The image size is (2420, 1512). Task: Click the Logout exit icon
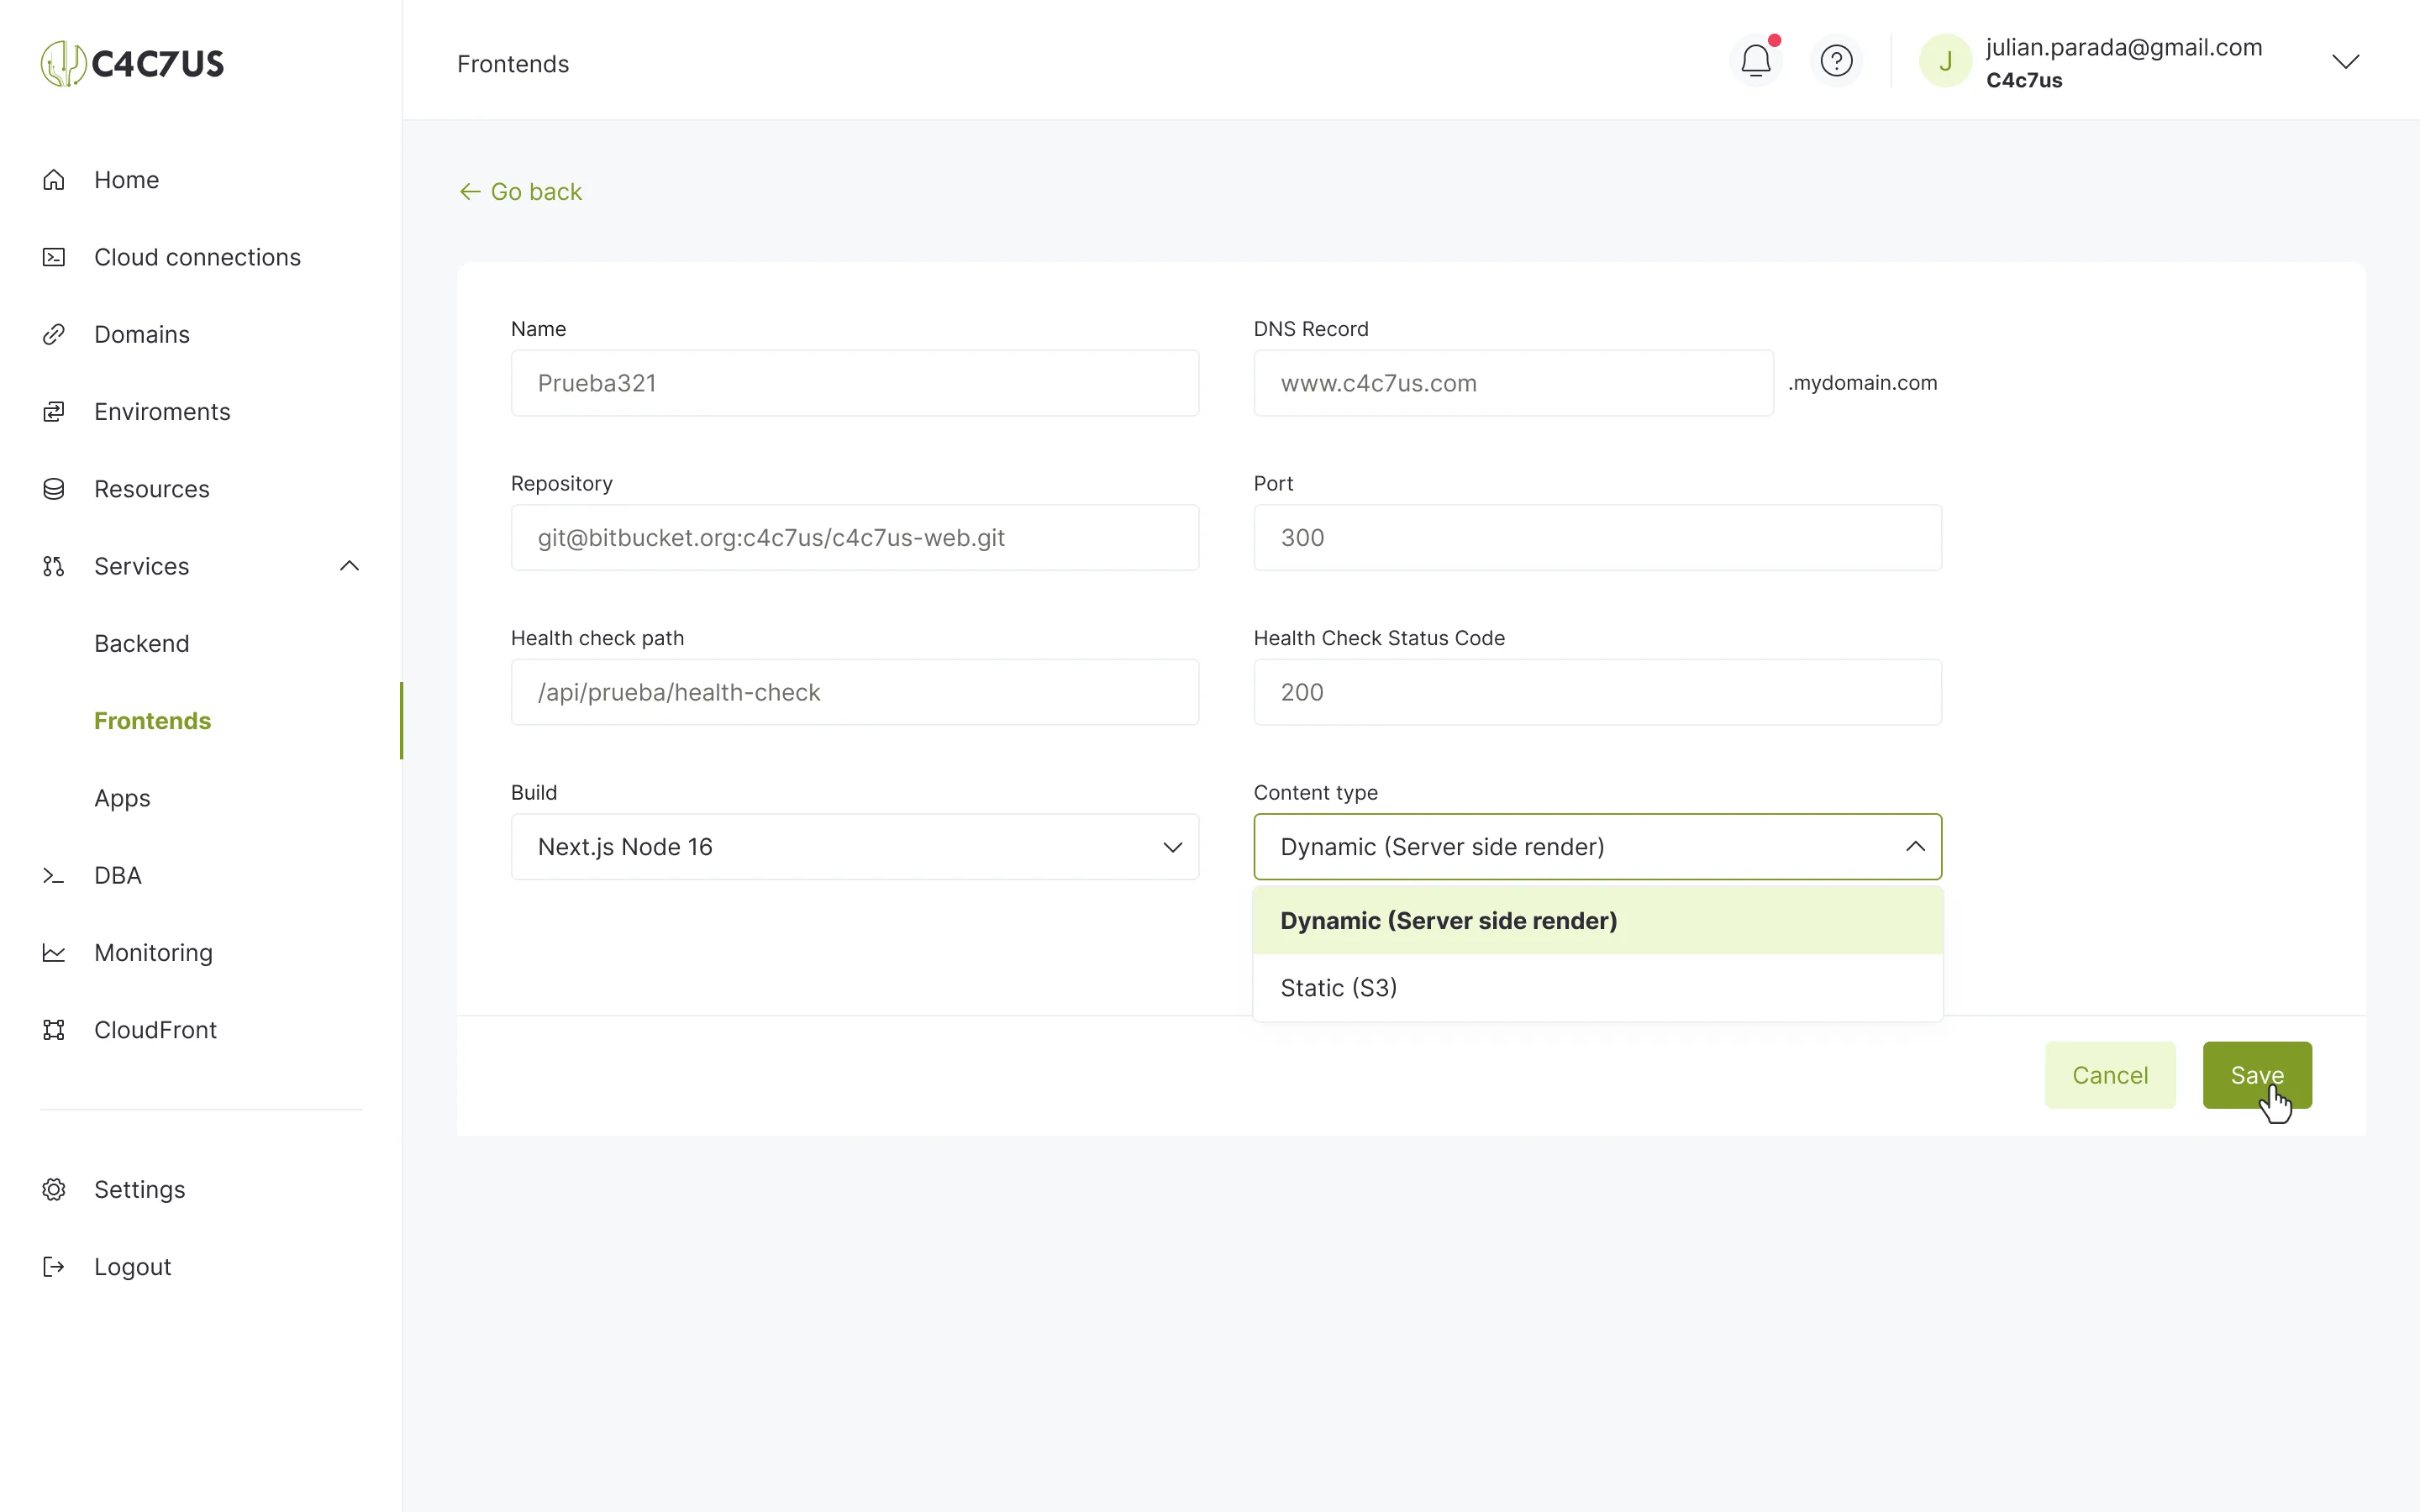[54, 1267]
